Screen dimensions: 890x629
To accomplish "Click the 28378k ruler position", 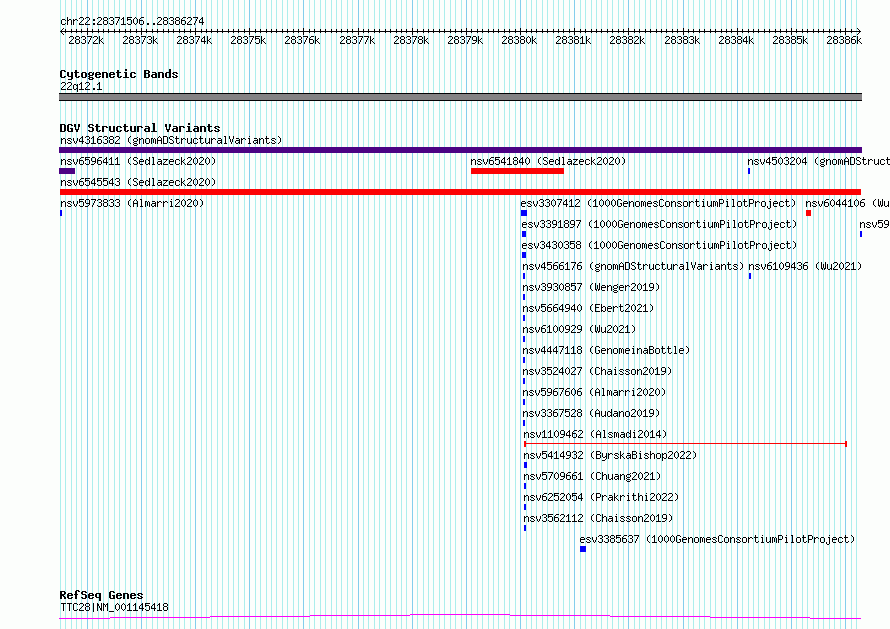I will pyautogui.click(x=411, y=40).
